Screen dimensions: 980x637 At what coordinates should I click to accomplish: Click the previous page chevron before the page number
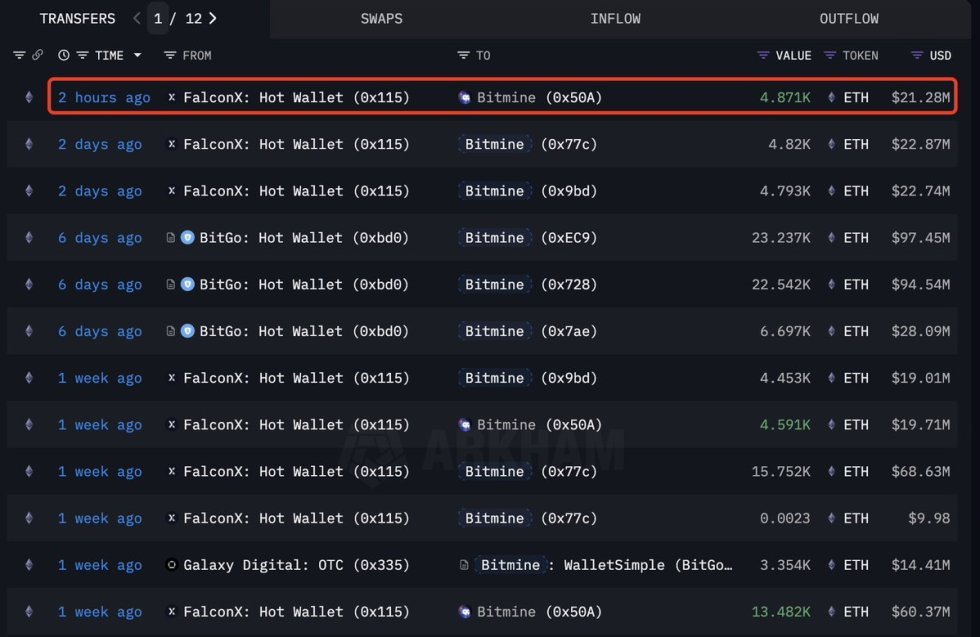136,18
